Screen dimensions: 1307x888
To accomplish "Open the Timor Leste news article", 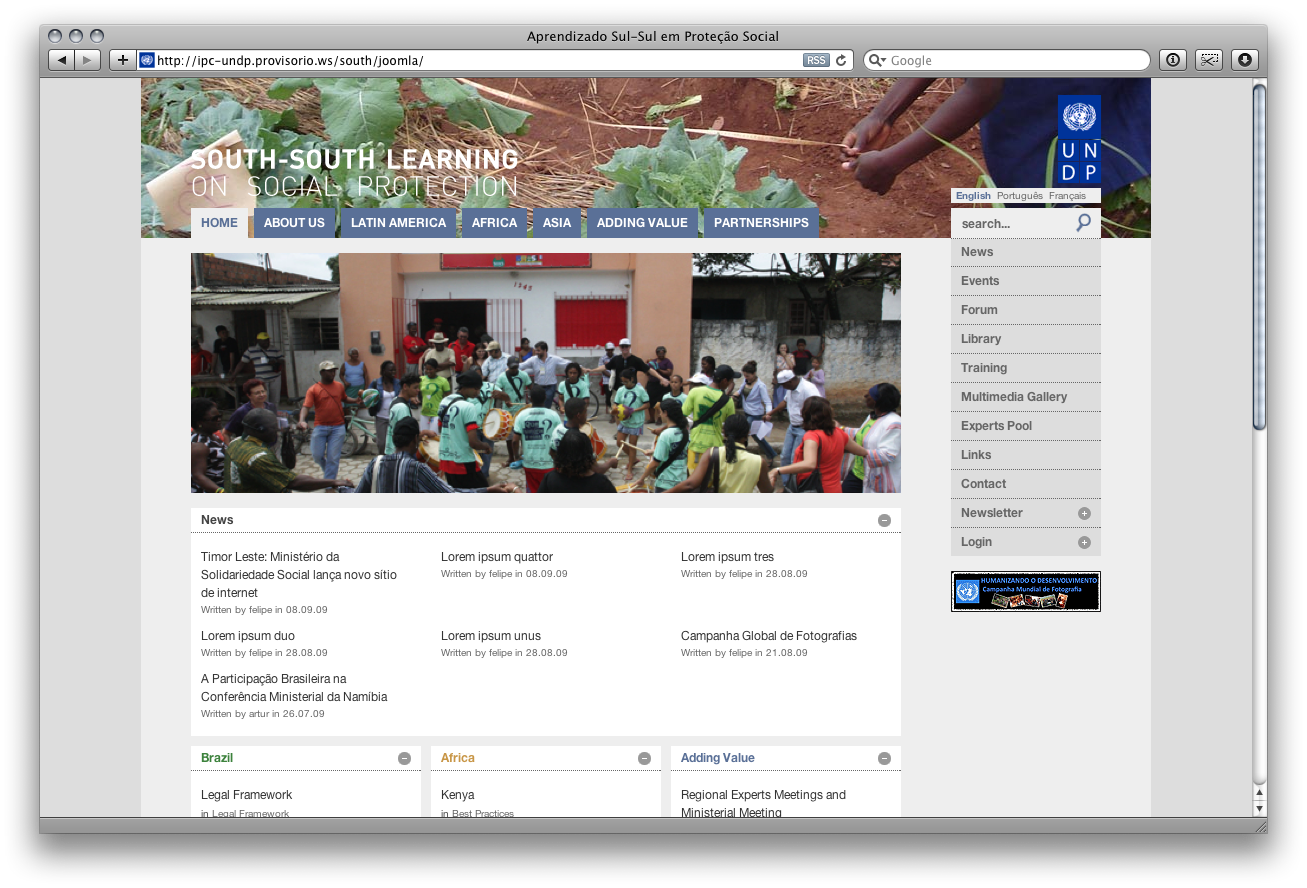I will 299,575.
